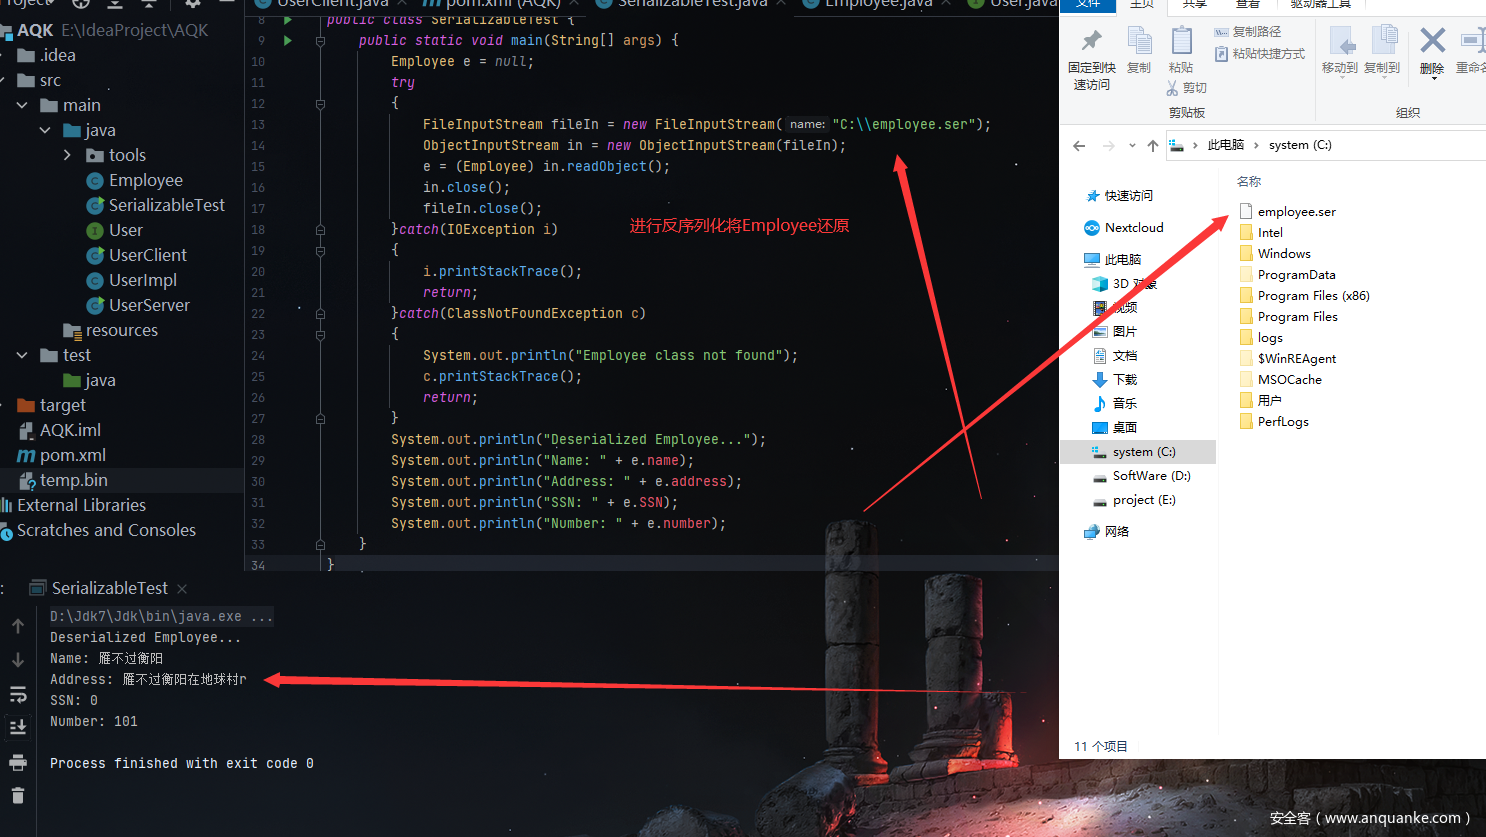Go back using Explorer's back arrow
Viewport: 1486px width, 837px height.
click(x=1079, y=146)
